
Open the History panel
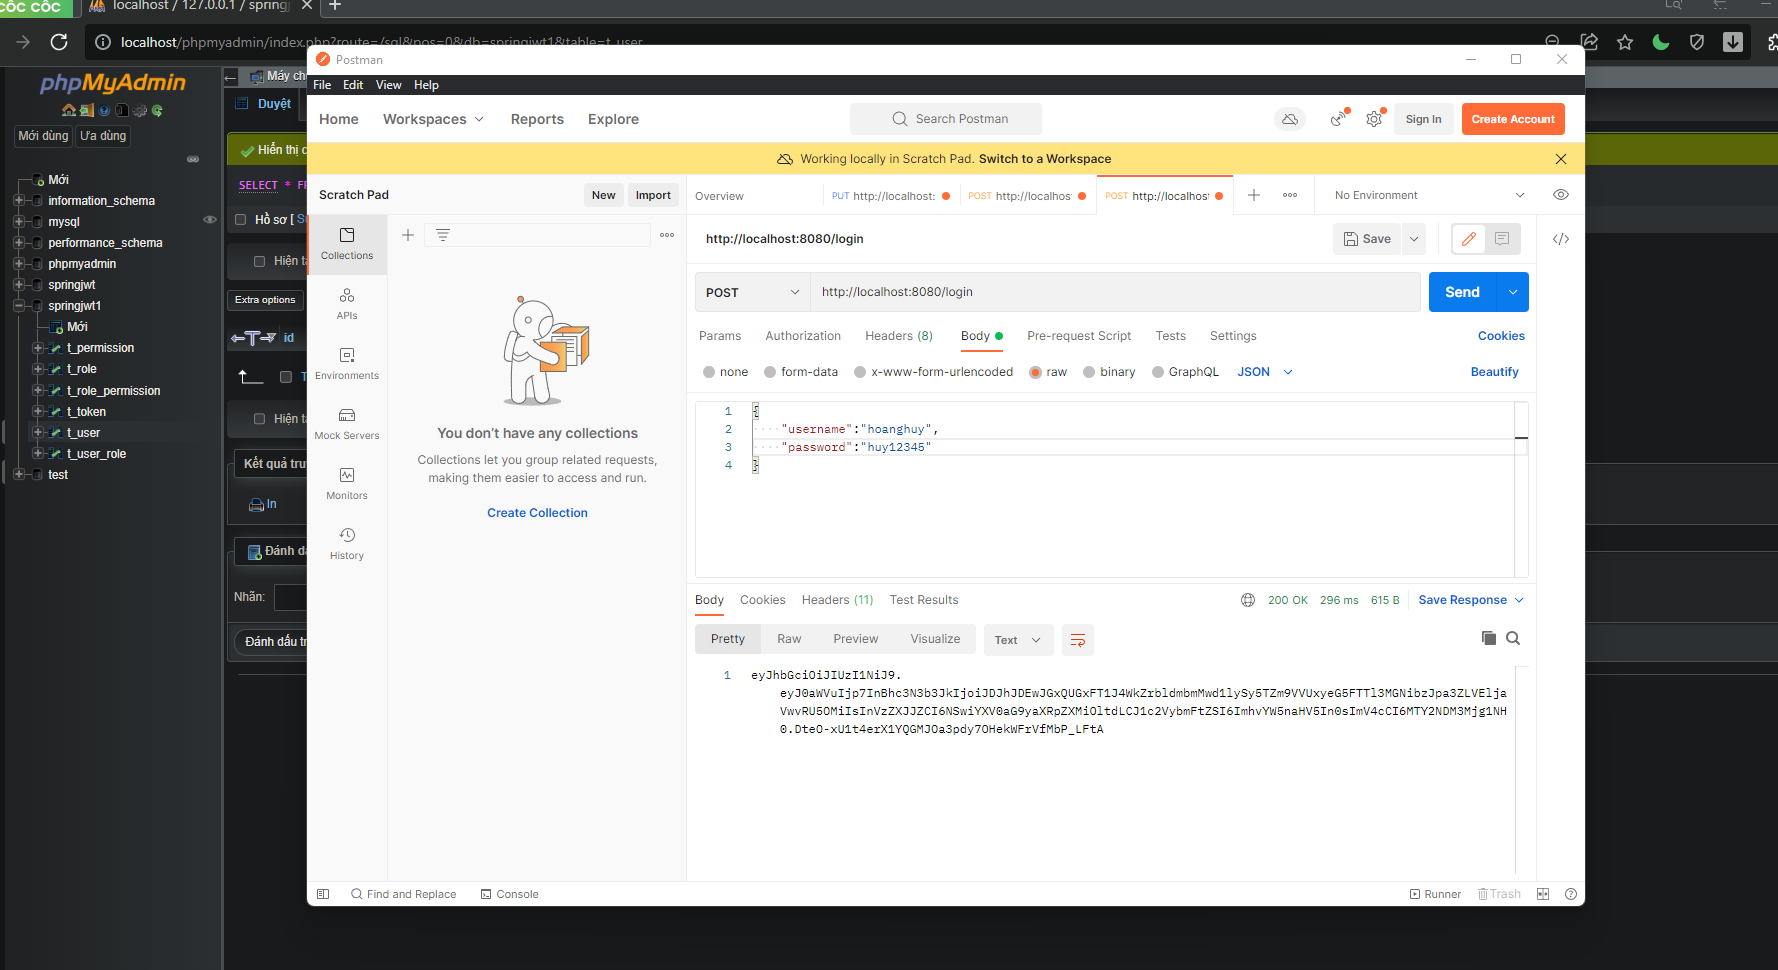(x=347, y=544)
